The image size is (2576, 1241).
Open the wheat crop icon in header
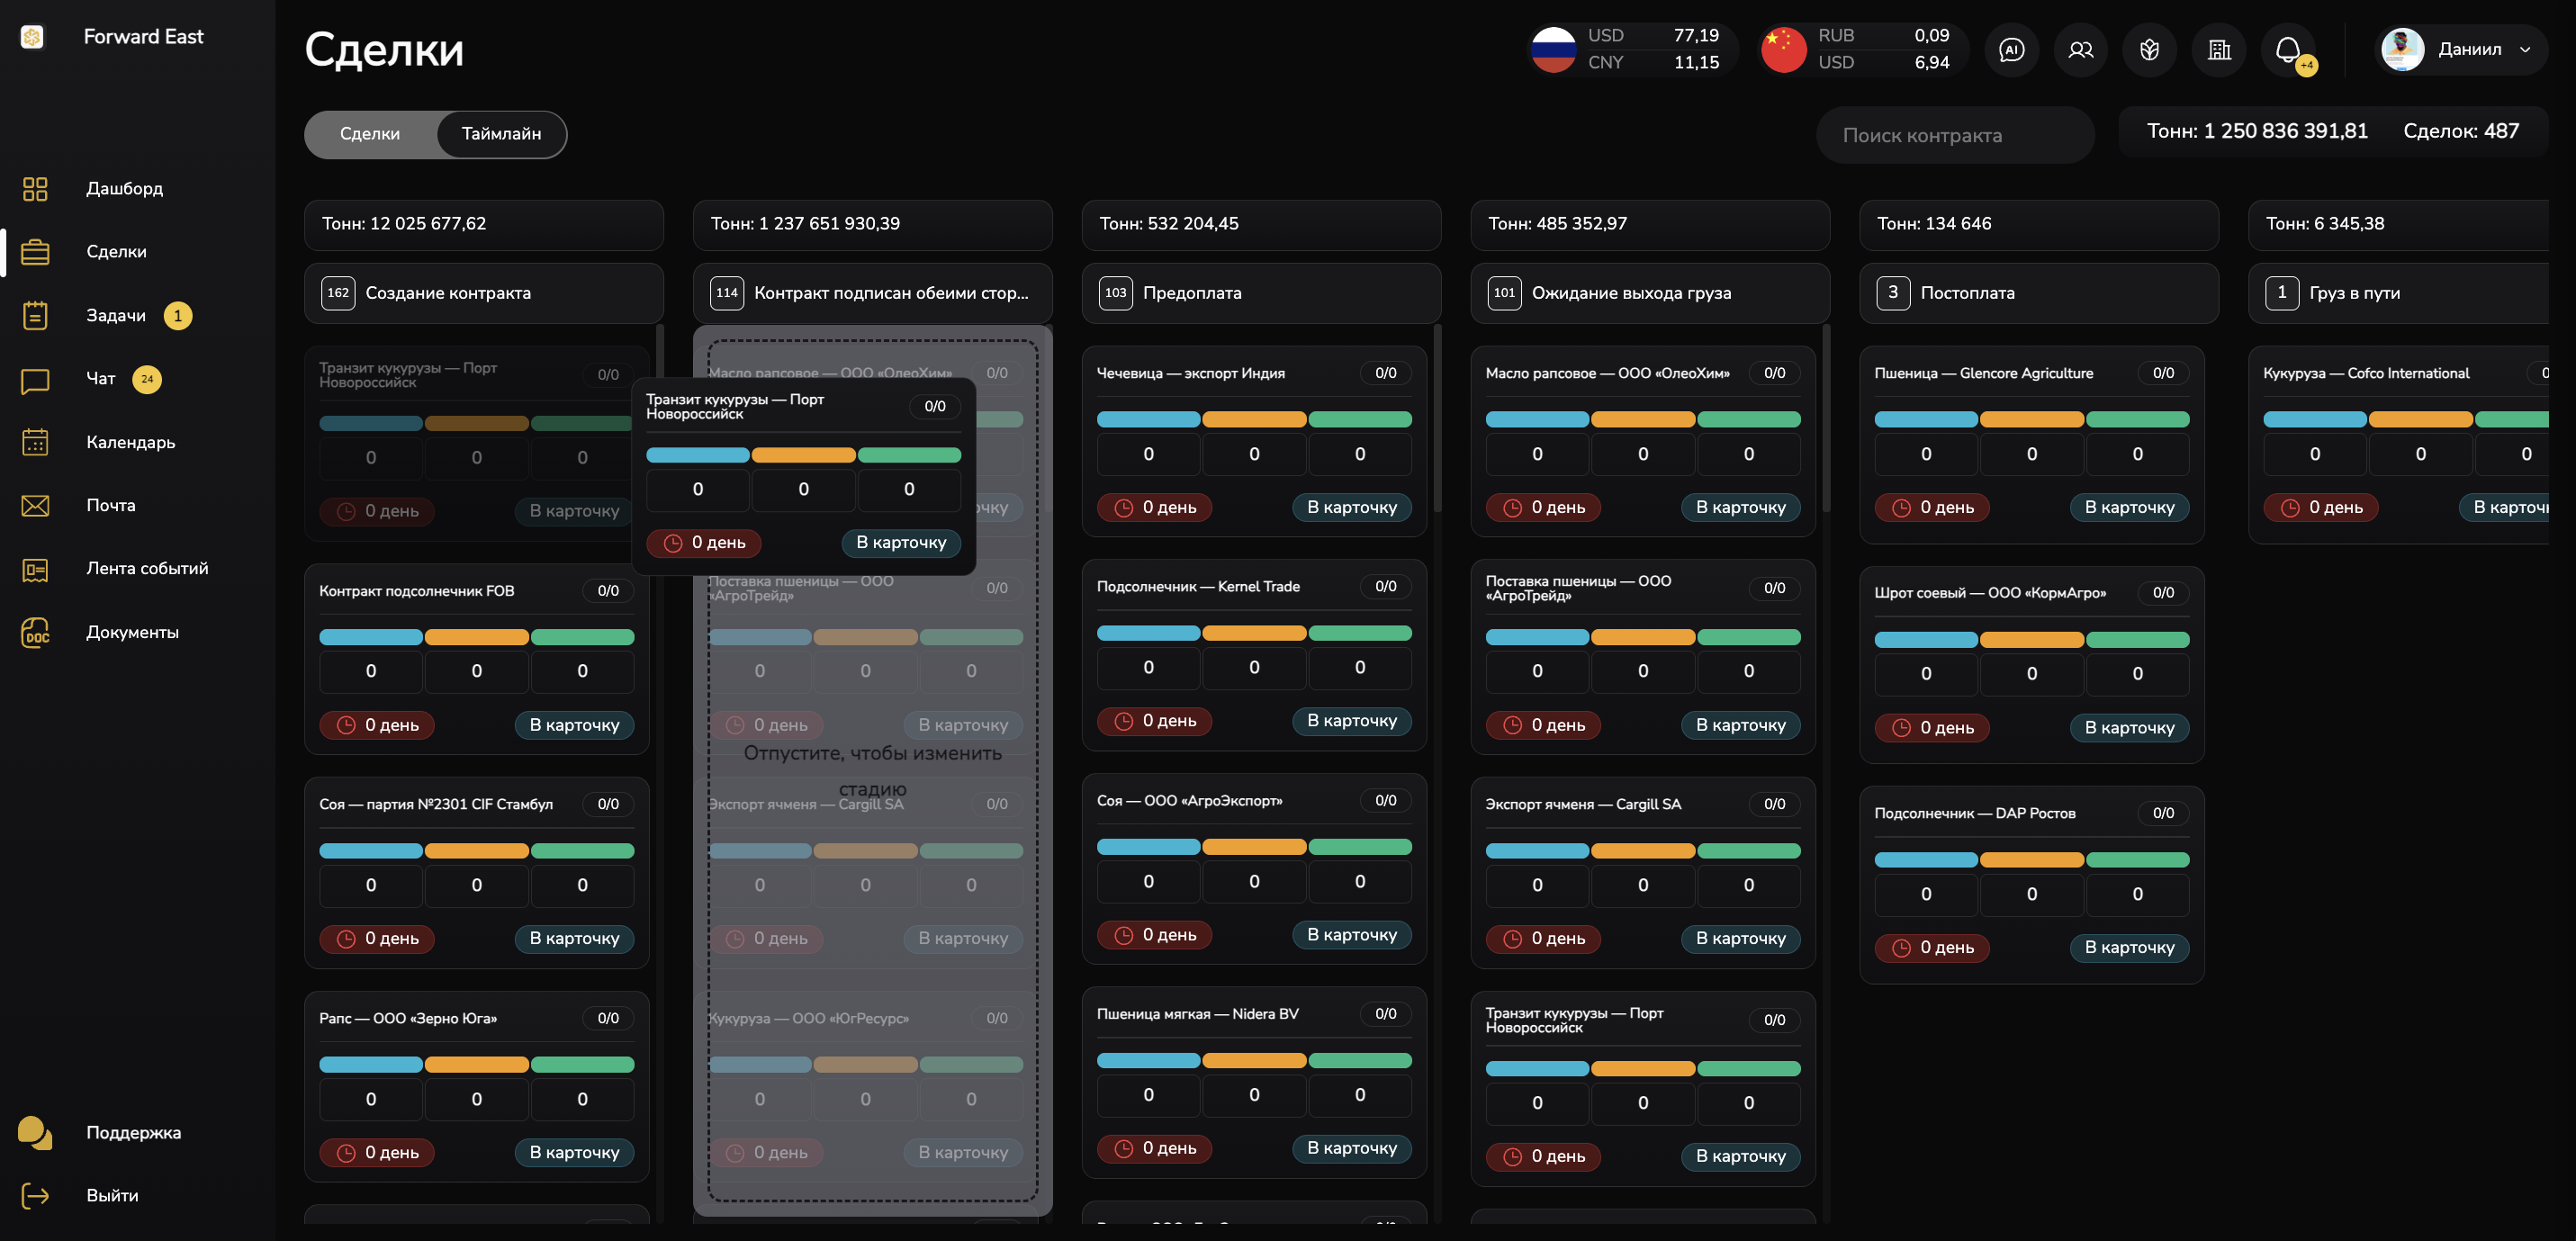[2149, 49]
